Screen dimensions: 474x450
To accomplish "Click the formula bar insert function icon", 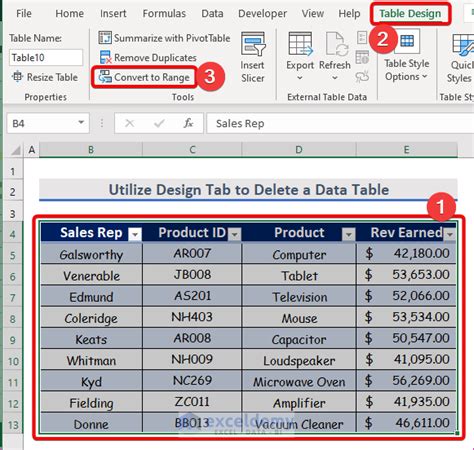I will point(188,124).
